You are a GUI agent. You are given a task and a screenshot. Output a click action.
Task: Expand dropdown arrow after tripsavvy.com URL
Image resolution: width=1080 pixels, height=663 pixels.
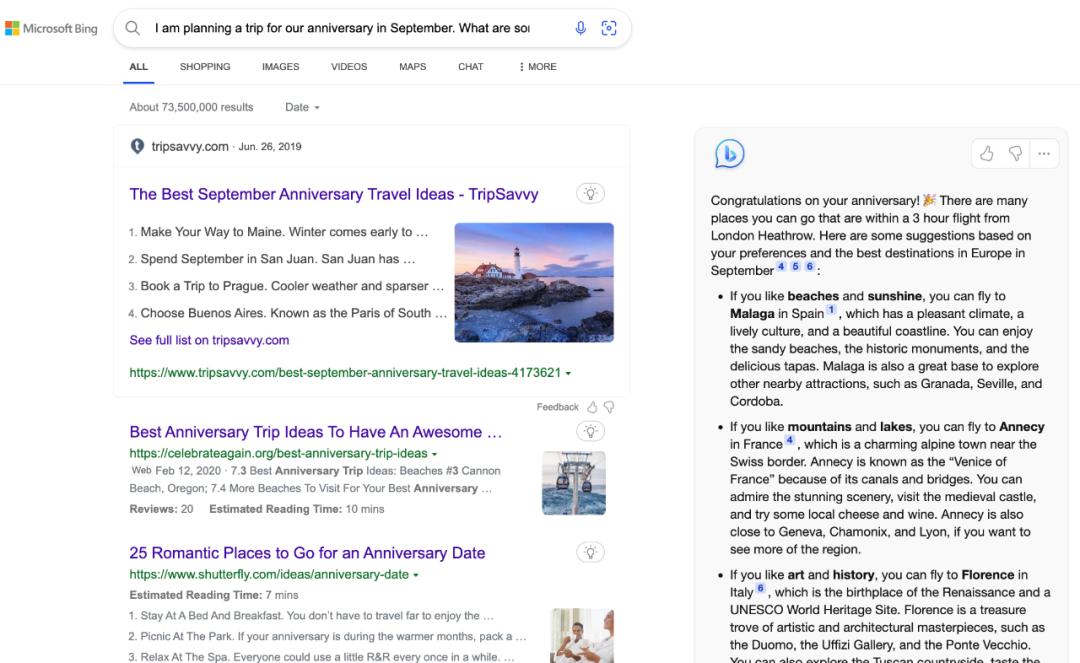569,373
